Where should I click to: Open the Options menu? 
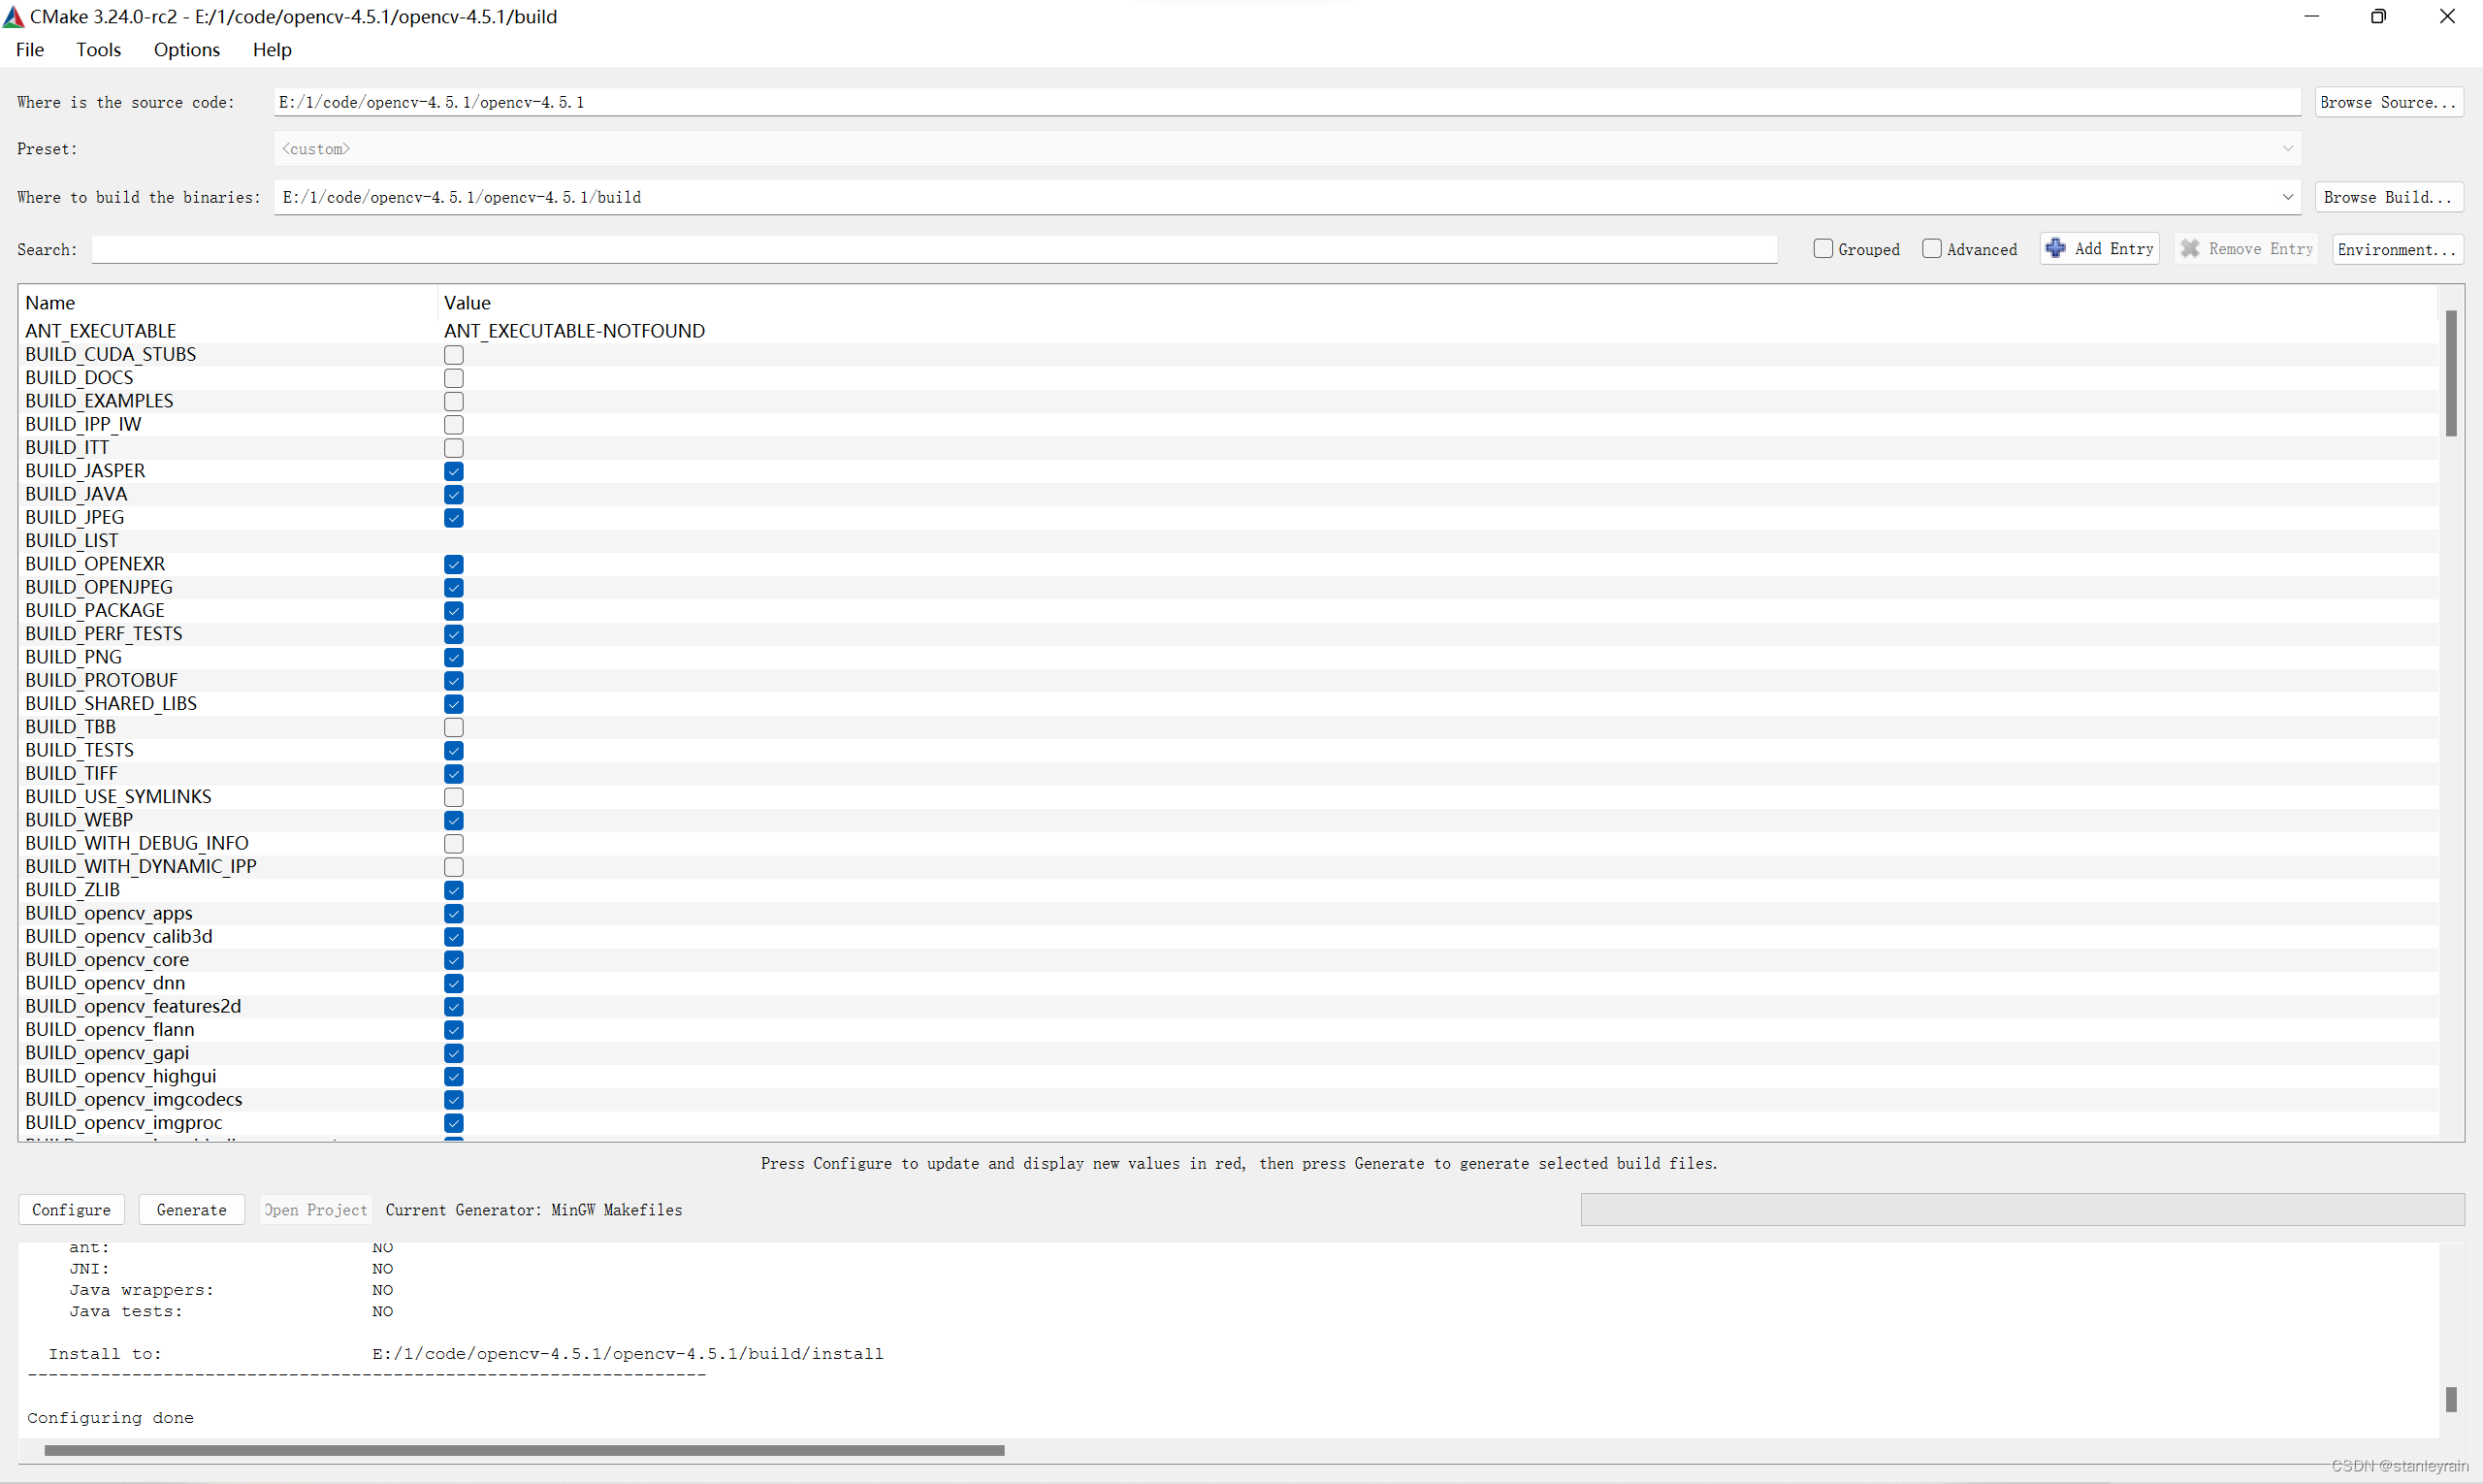coord(186,49)
